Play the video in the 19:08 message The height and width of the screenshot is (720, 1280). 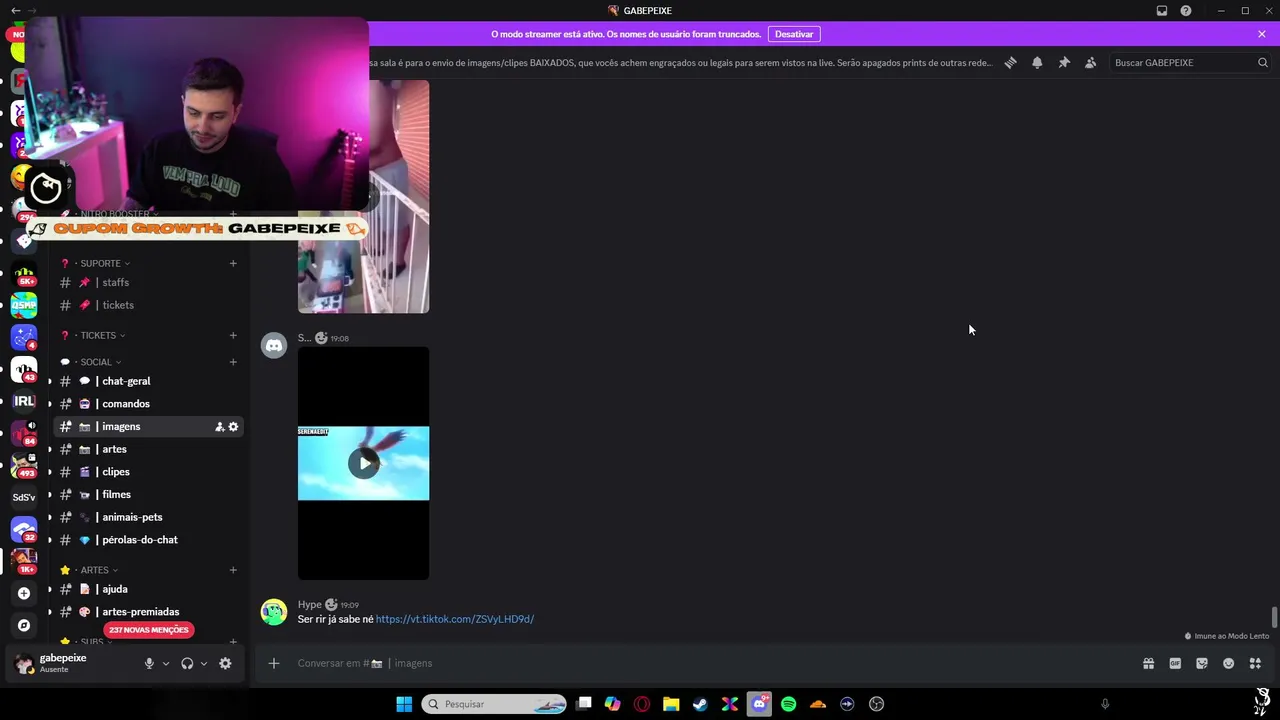tap(363, 463)
